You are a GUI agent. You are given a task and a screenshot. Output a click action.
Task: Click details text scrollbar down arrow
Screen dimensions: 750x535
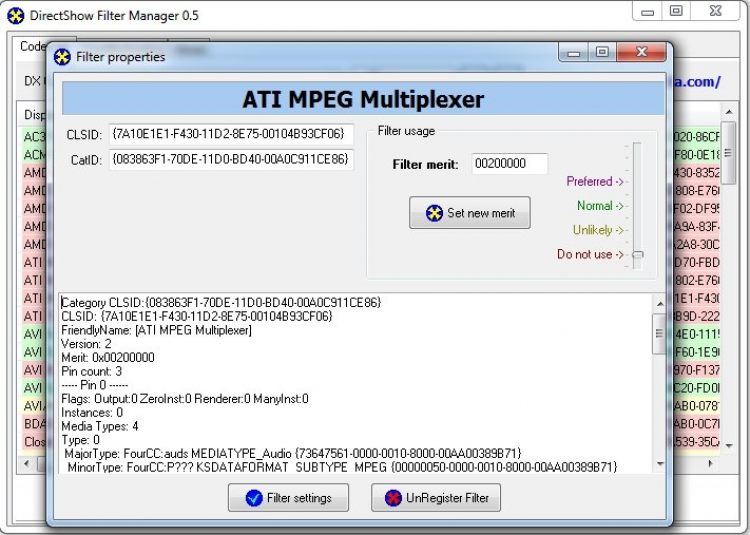tap(660, 463)
